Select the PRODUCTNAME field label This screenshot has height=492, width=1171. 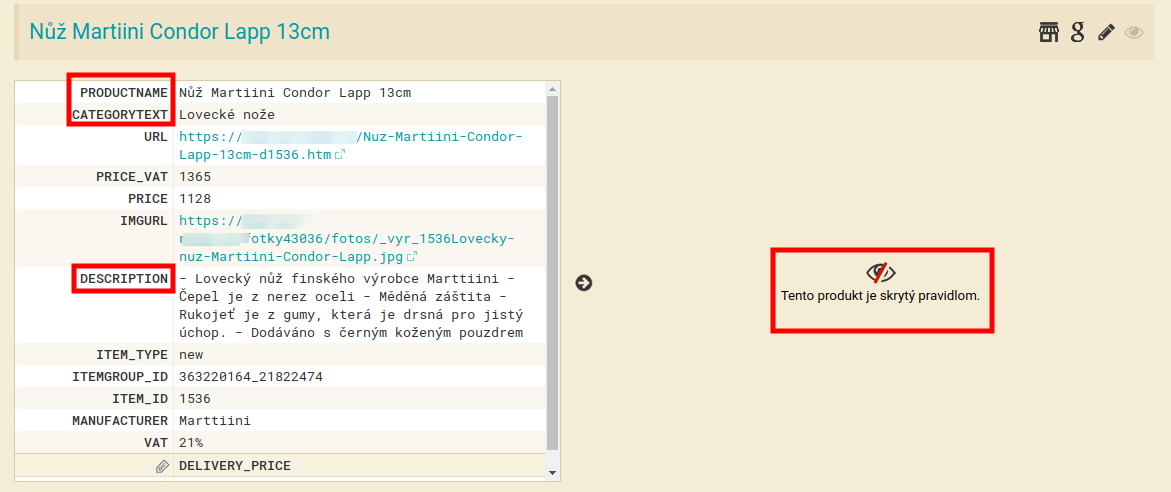coord(124,93)
